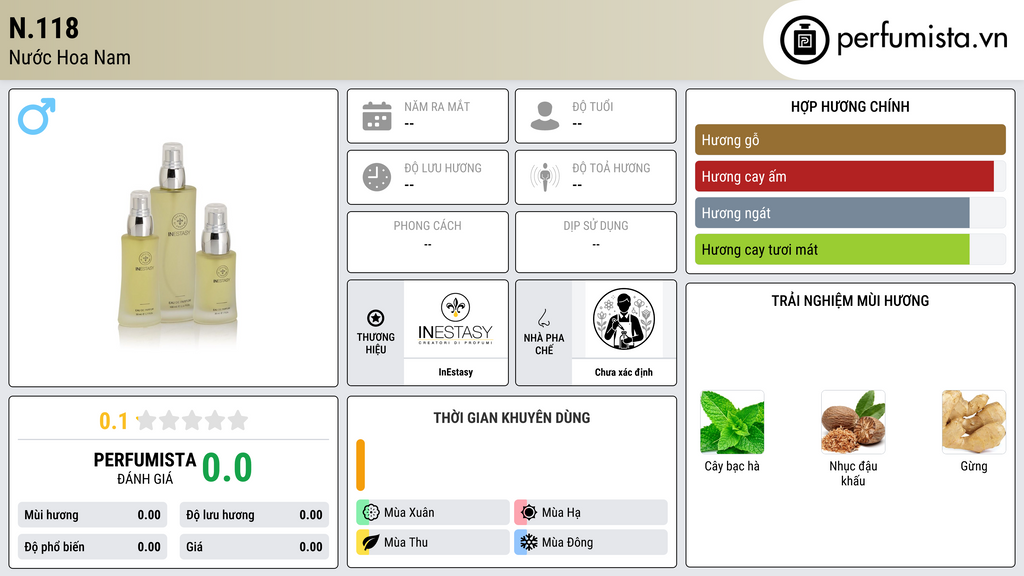Open the perfumer illustration Chưa xác định
The height and width of the screenshot is (576, 1024).
point(624,319)
